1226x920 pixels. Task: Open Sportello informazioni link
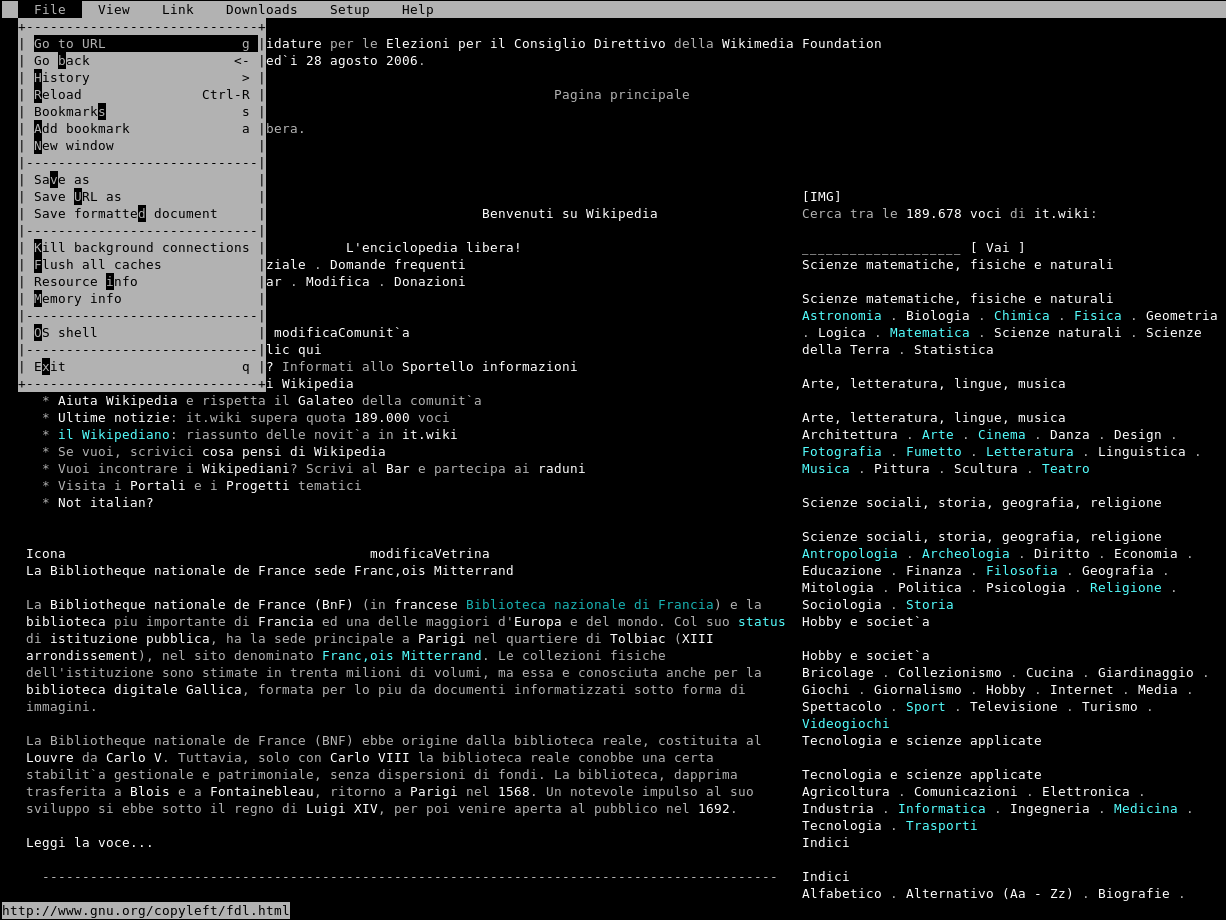pos(490,367)
